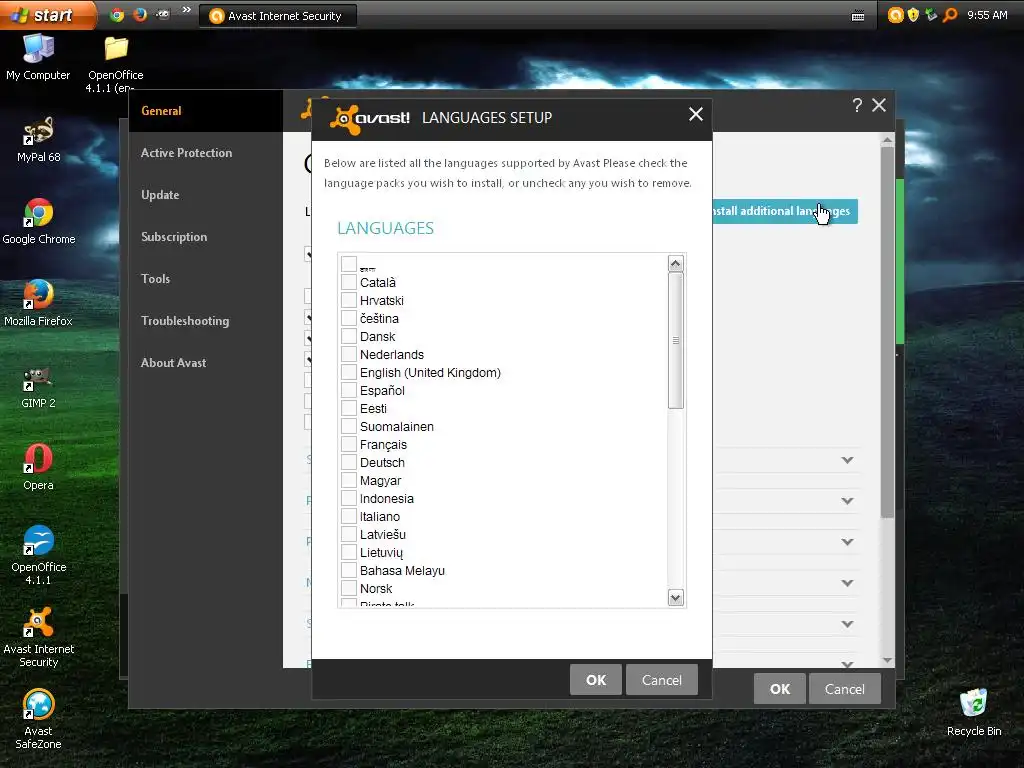Click settings window scroll down arrow
This screenshot has width=1024, height=768.
point(887,660)
